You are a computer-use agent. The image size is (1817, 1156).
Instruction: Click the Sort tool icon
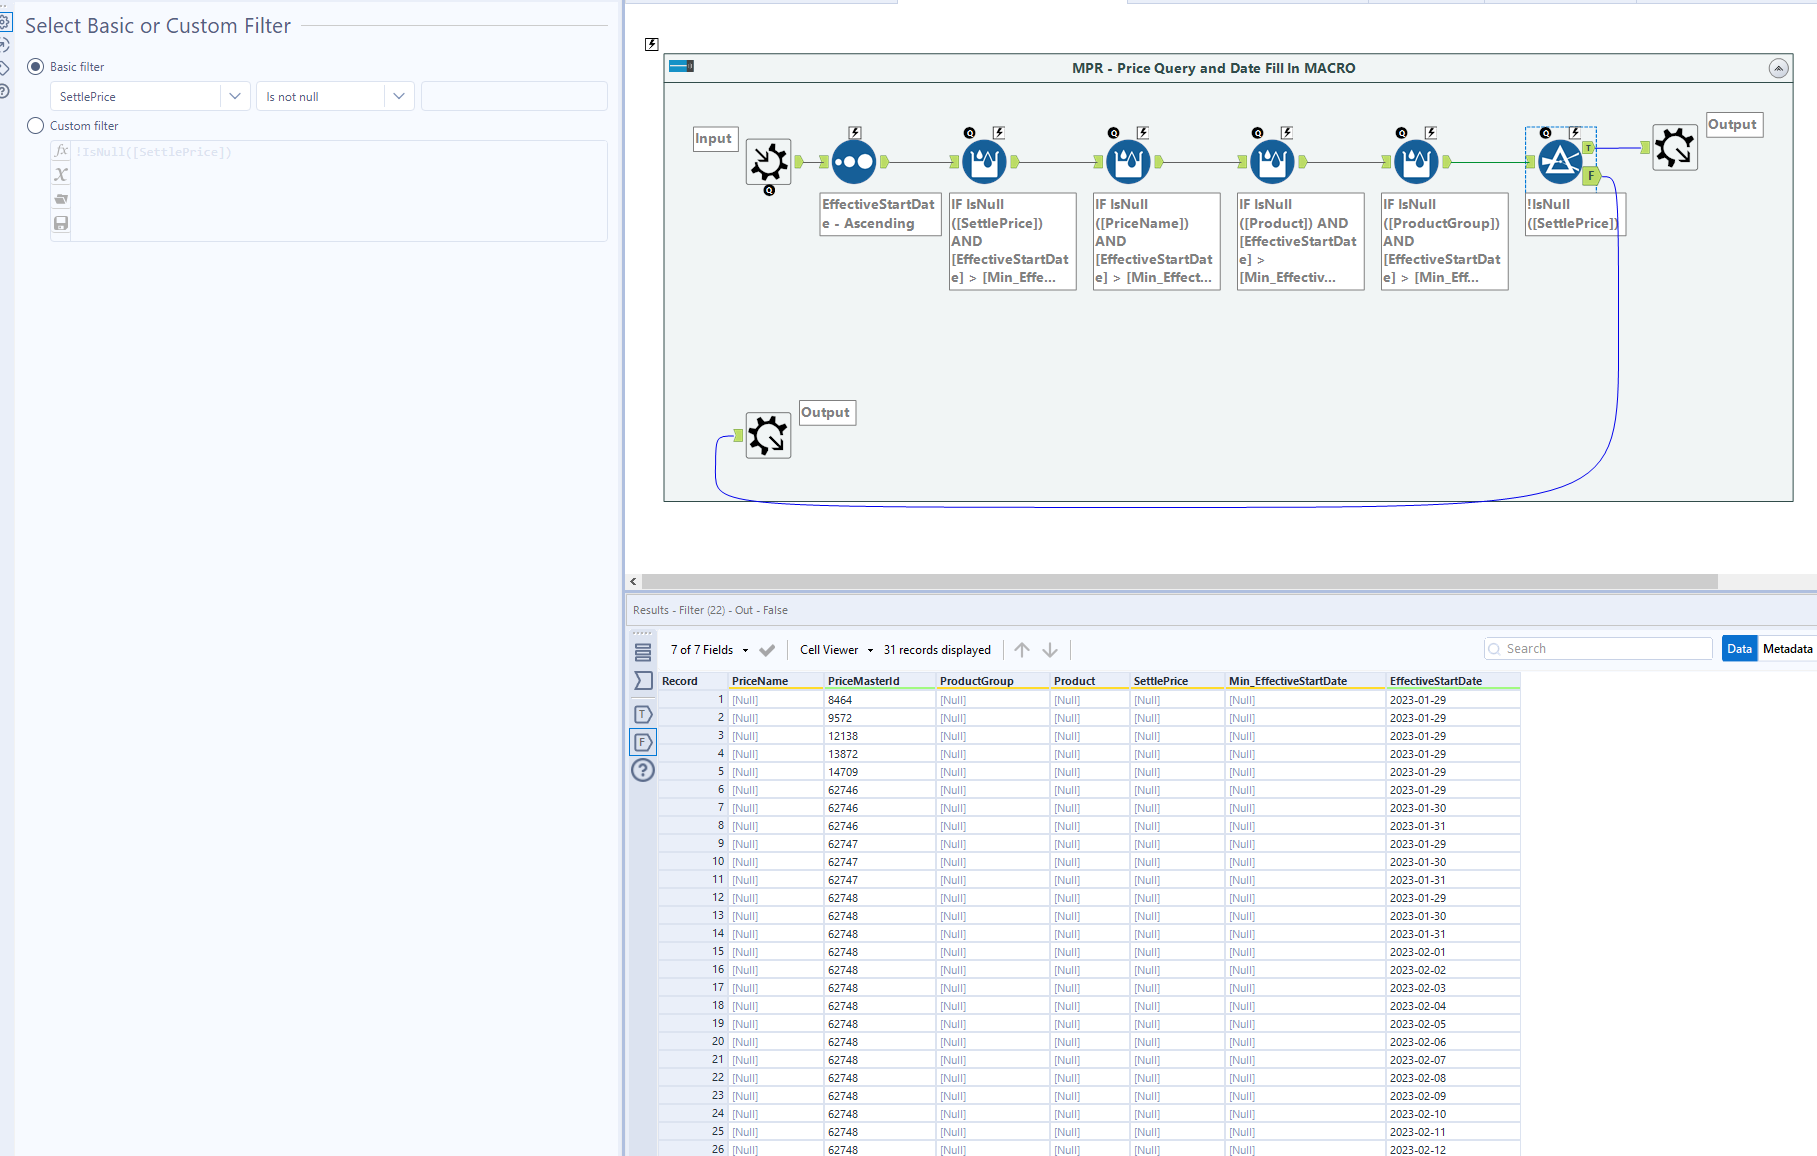click(853, 161)
